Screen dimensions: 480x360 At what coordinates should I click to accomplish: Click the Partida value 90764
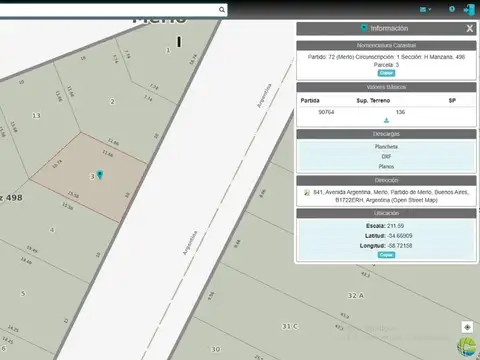click(x=326, y=112)
